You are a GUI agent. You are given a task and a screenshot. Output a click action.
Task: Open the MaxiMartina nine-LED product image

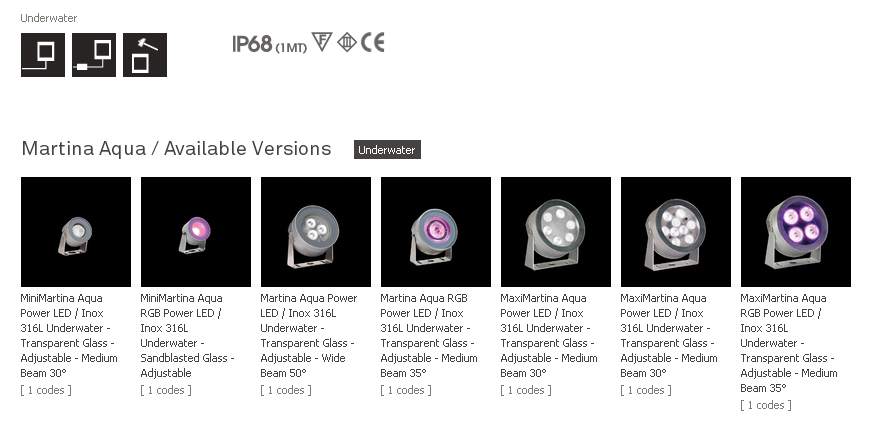(676, 232)
